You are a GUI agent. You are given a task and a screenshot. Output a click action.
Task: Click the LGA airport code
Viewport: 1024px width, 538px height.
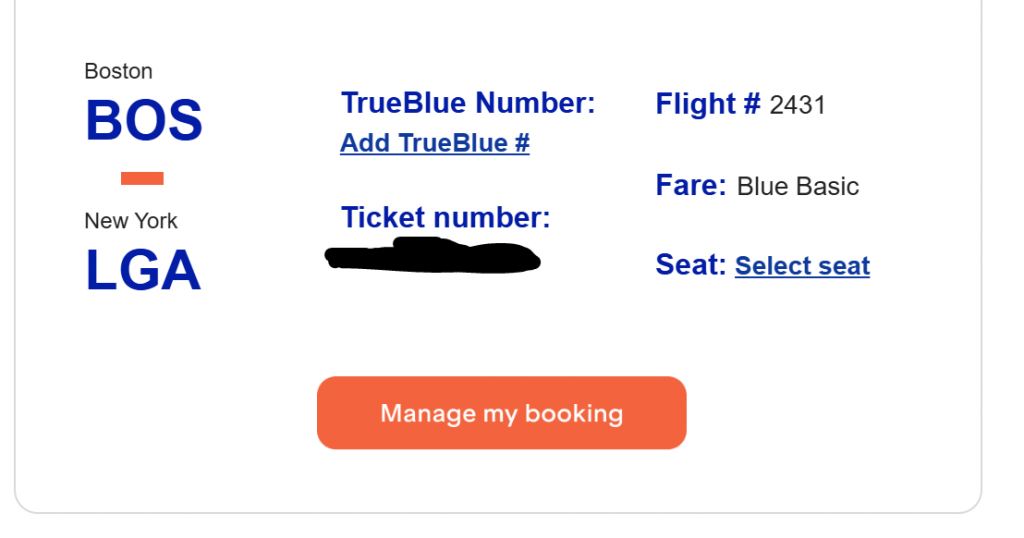pos(143,271)
